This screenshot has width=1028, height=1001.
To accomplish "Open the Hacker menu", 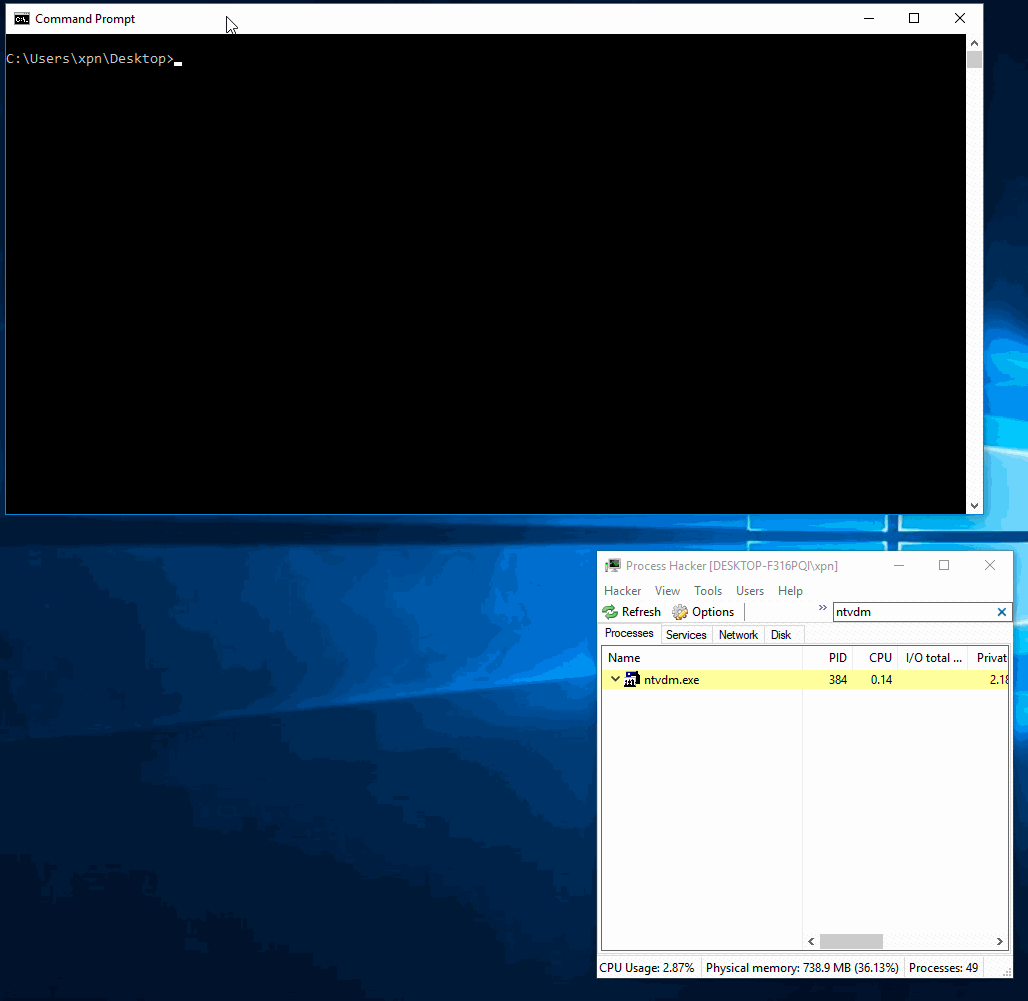I will coord(622,591).
